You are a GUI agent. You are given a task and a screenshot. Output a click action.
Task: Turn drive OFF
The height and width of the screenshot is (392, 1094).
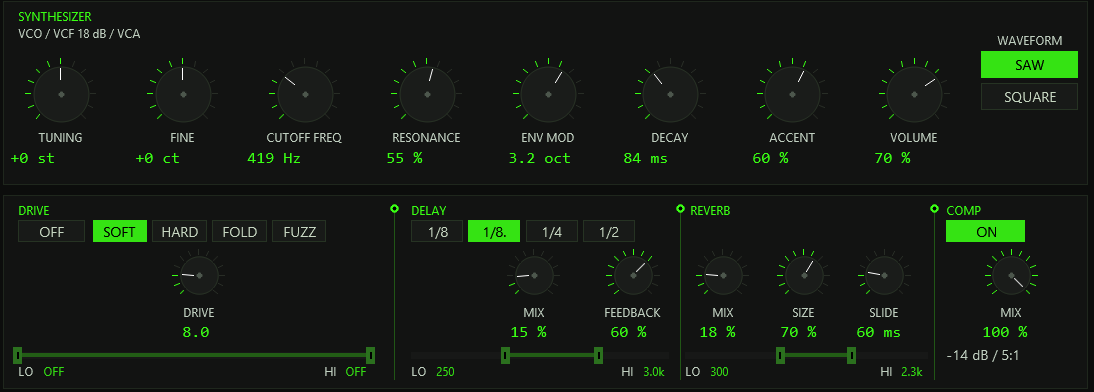52,232
